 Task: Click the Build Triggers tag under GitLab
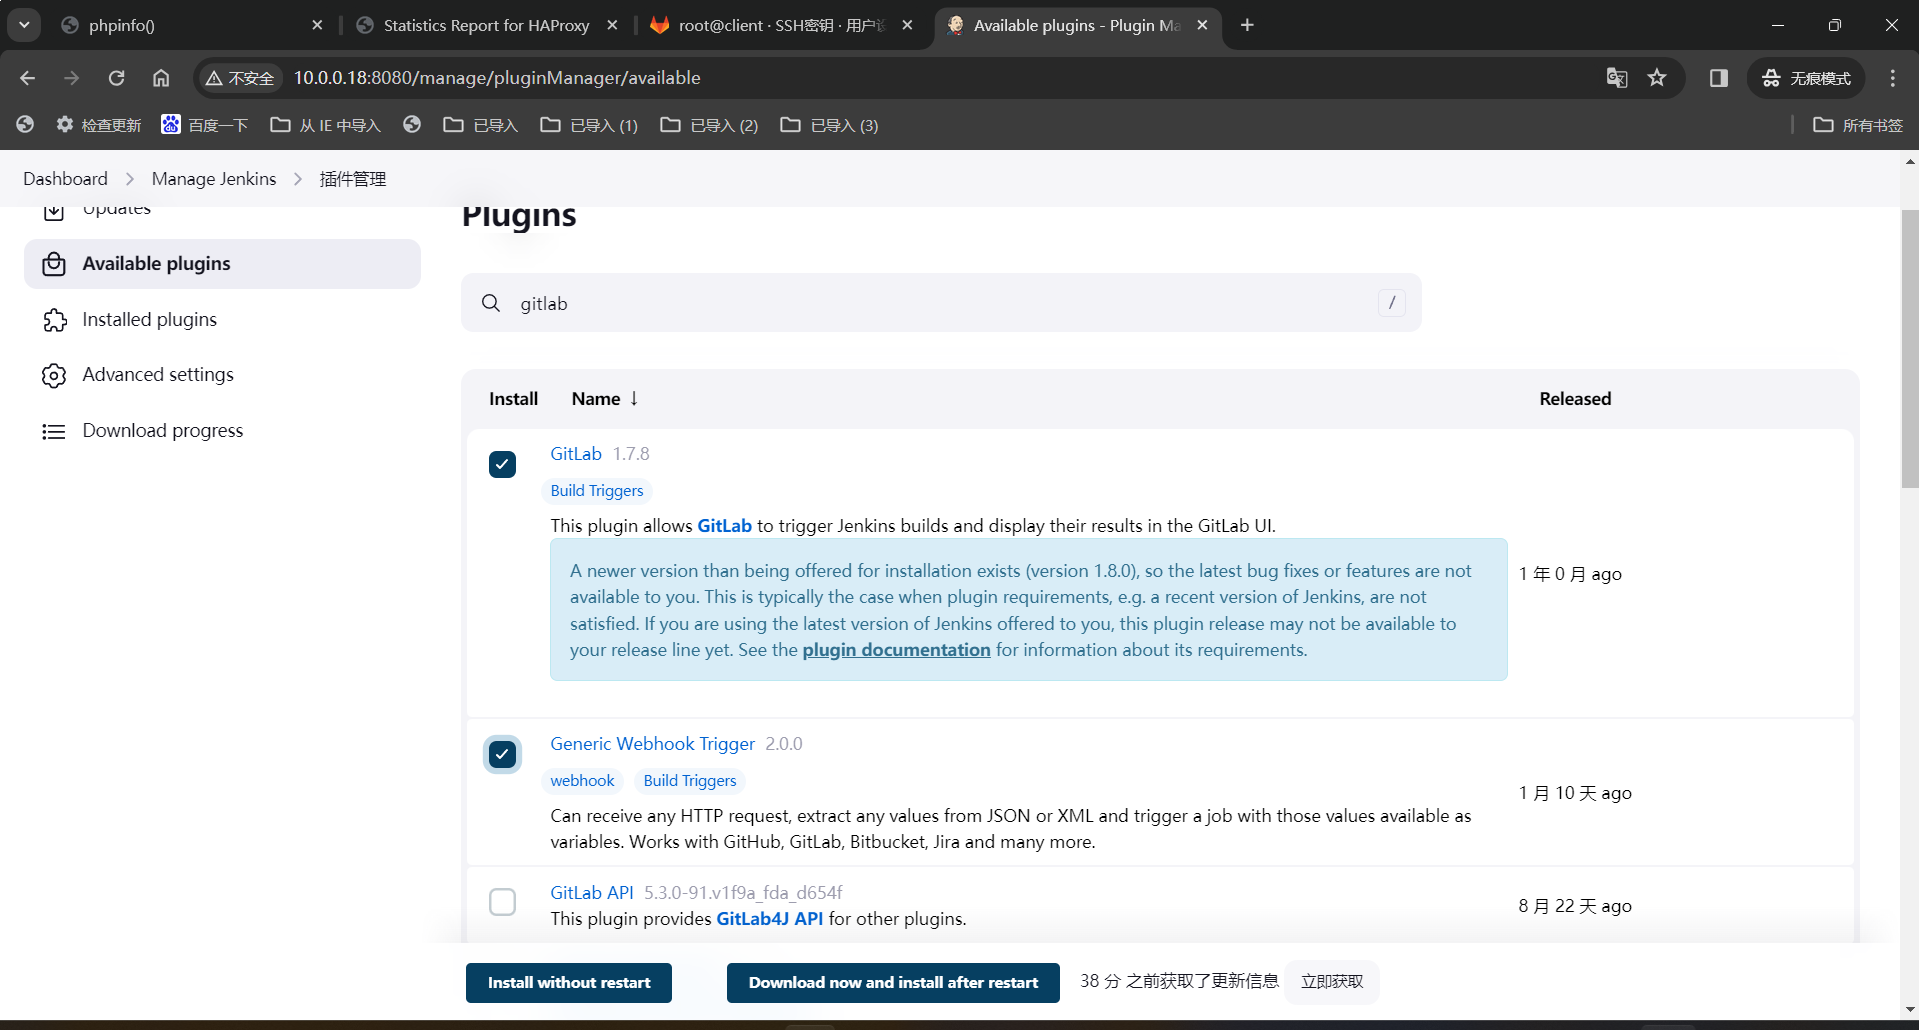coord(597,491)
